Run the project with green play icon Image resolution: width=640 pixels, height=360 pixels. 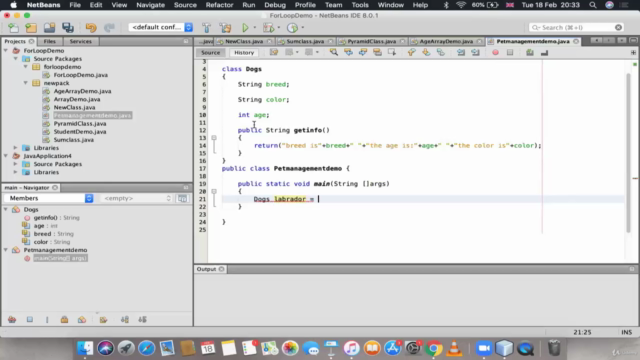(x=245, y=28)
